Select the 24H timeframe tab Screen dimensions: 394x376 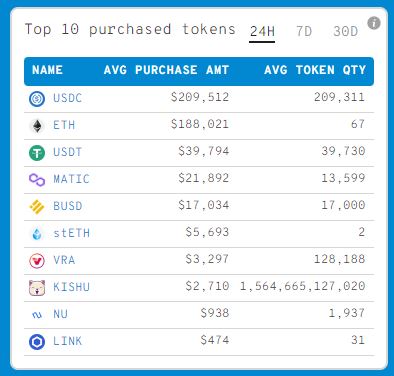click(262, 32)
